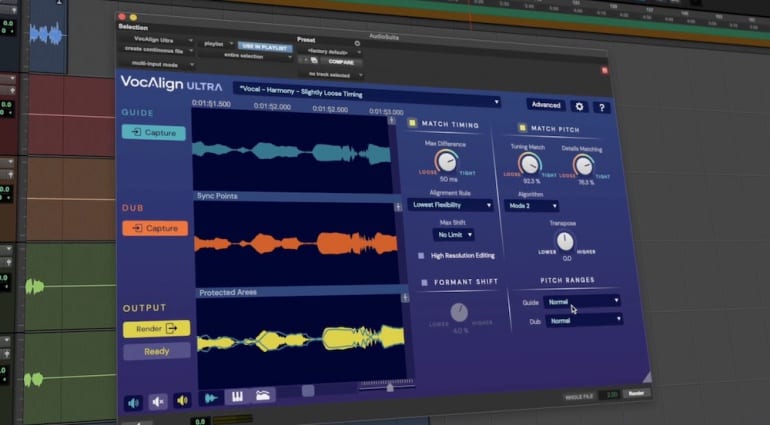Image resolution: width=770 pixels, height=425 pixels.
Task: Click the yellow output waveform display
Action: point(302,340)
